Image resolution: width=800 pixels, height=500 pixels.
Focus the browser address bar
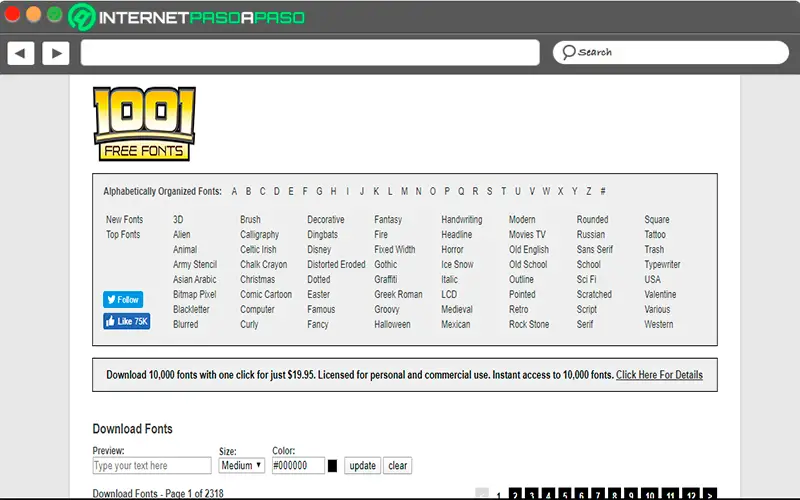(x=310, y=53)
